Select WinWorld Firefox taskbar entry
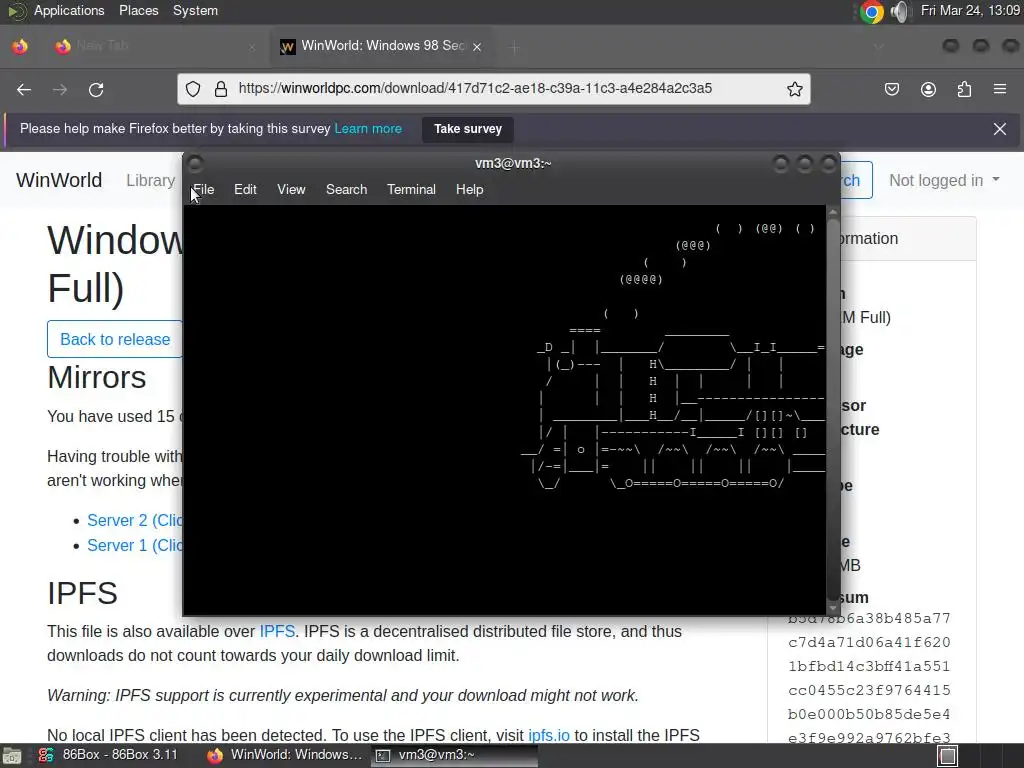Viewport: 1024px width, 768px height. (285, 755)
